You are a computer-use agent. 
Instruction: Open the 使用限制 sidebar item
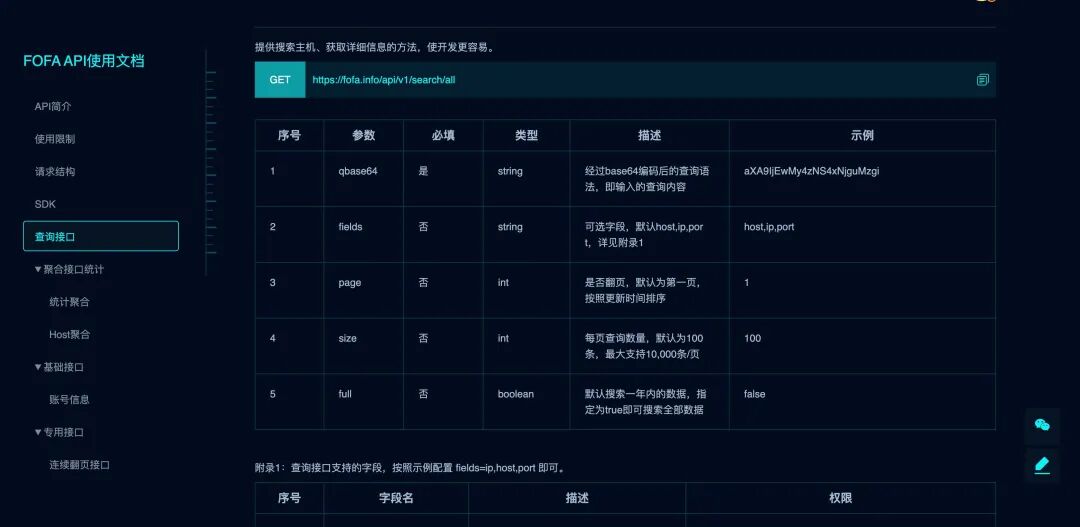coord(55,139)
